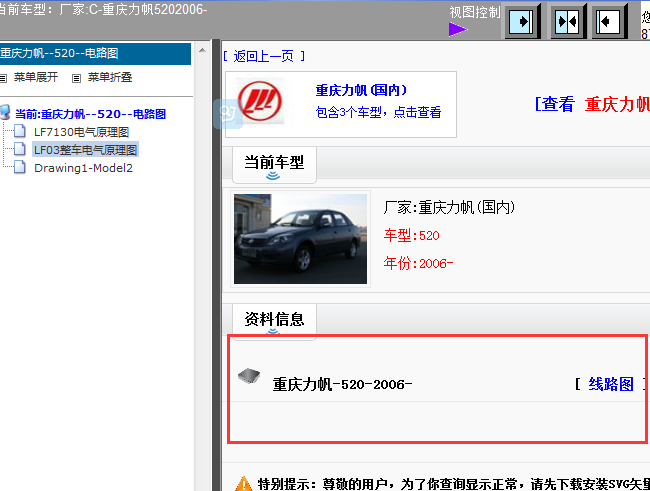The width and height of the screenshot is (650, 491).
Task: Click the 视图控制 label
Action: [x=475, y=12]
